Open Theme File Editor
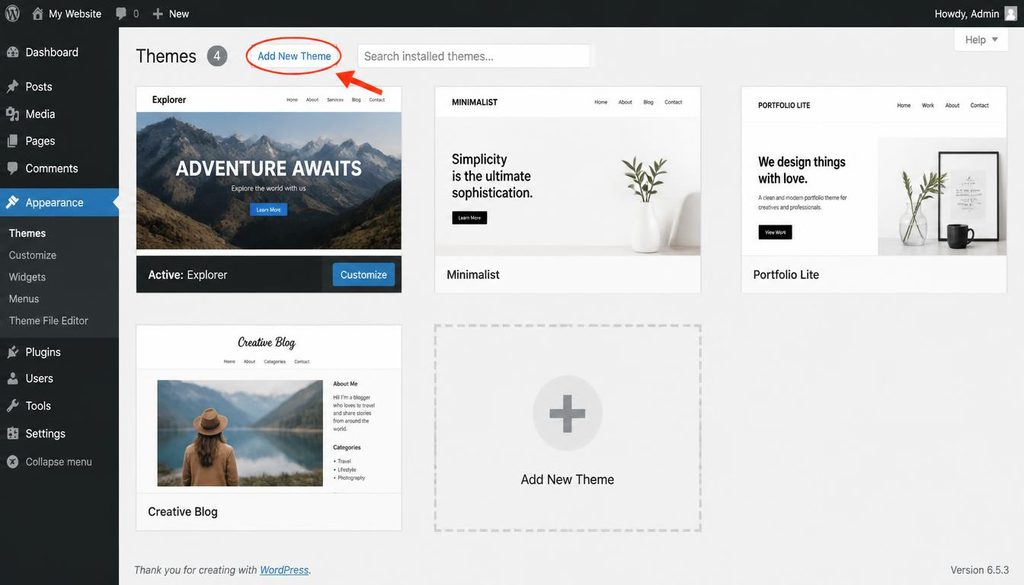The image size is (1024, 585). 48,321
